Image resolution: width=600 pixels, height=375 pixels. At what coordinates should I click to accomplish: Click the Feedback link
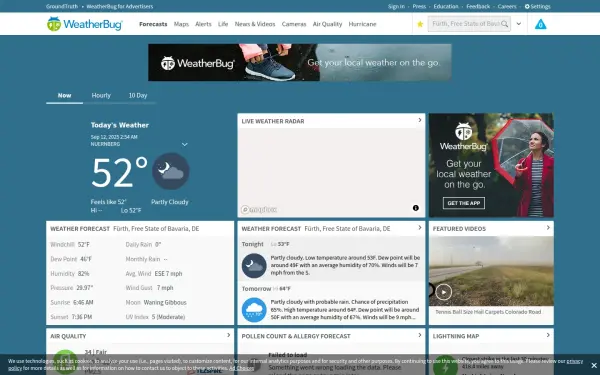pyautogui.click(x=478, y=7)
